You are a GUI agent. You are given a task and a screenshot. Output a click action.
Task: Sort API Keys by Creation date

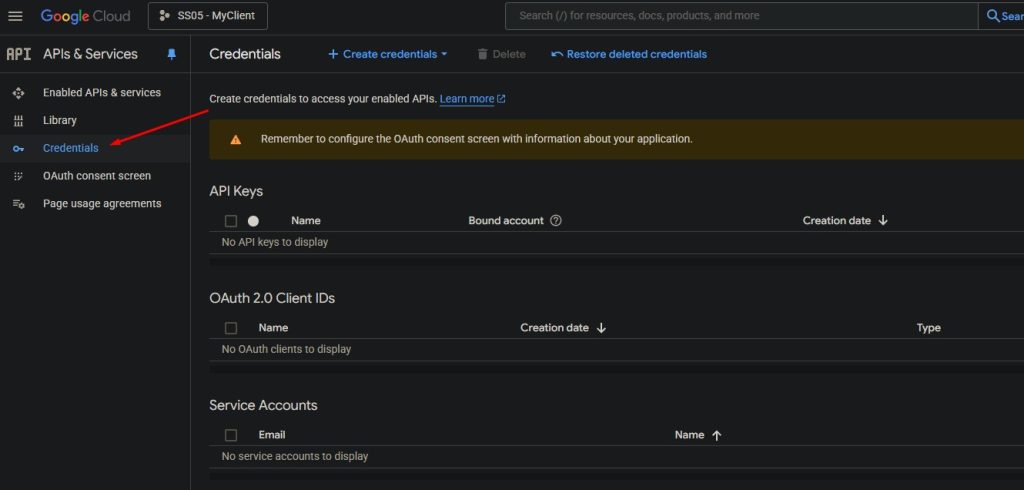pyautogui.click(x=844, y=220)
